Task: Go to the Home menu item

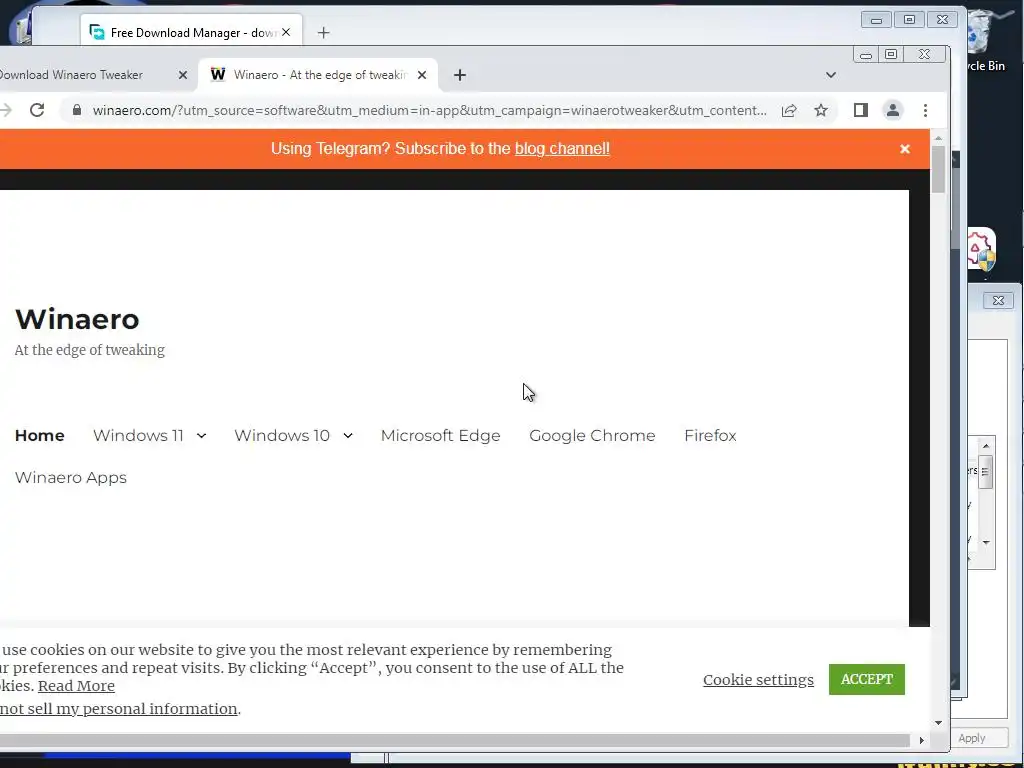Action: click(x=40, y=436)
